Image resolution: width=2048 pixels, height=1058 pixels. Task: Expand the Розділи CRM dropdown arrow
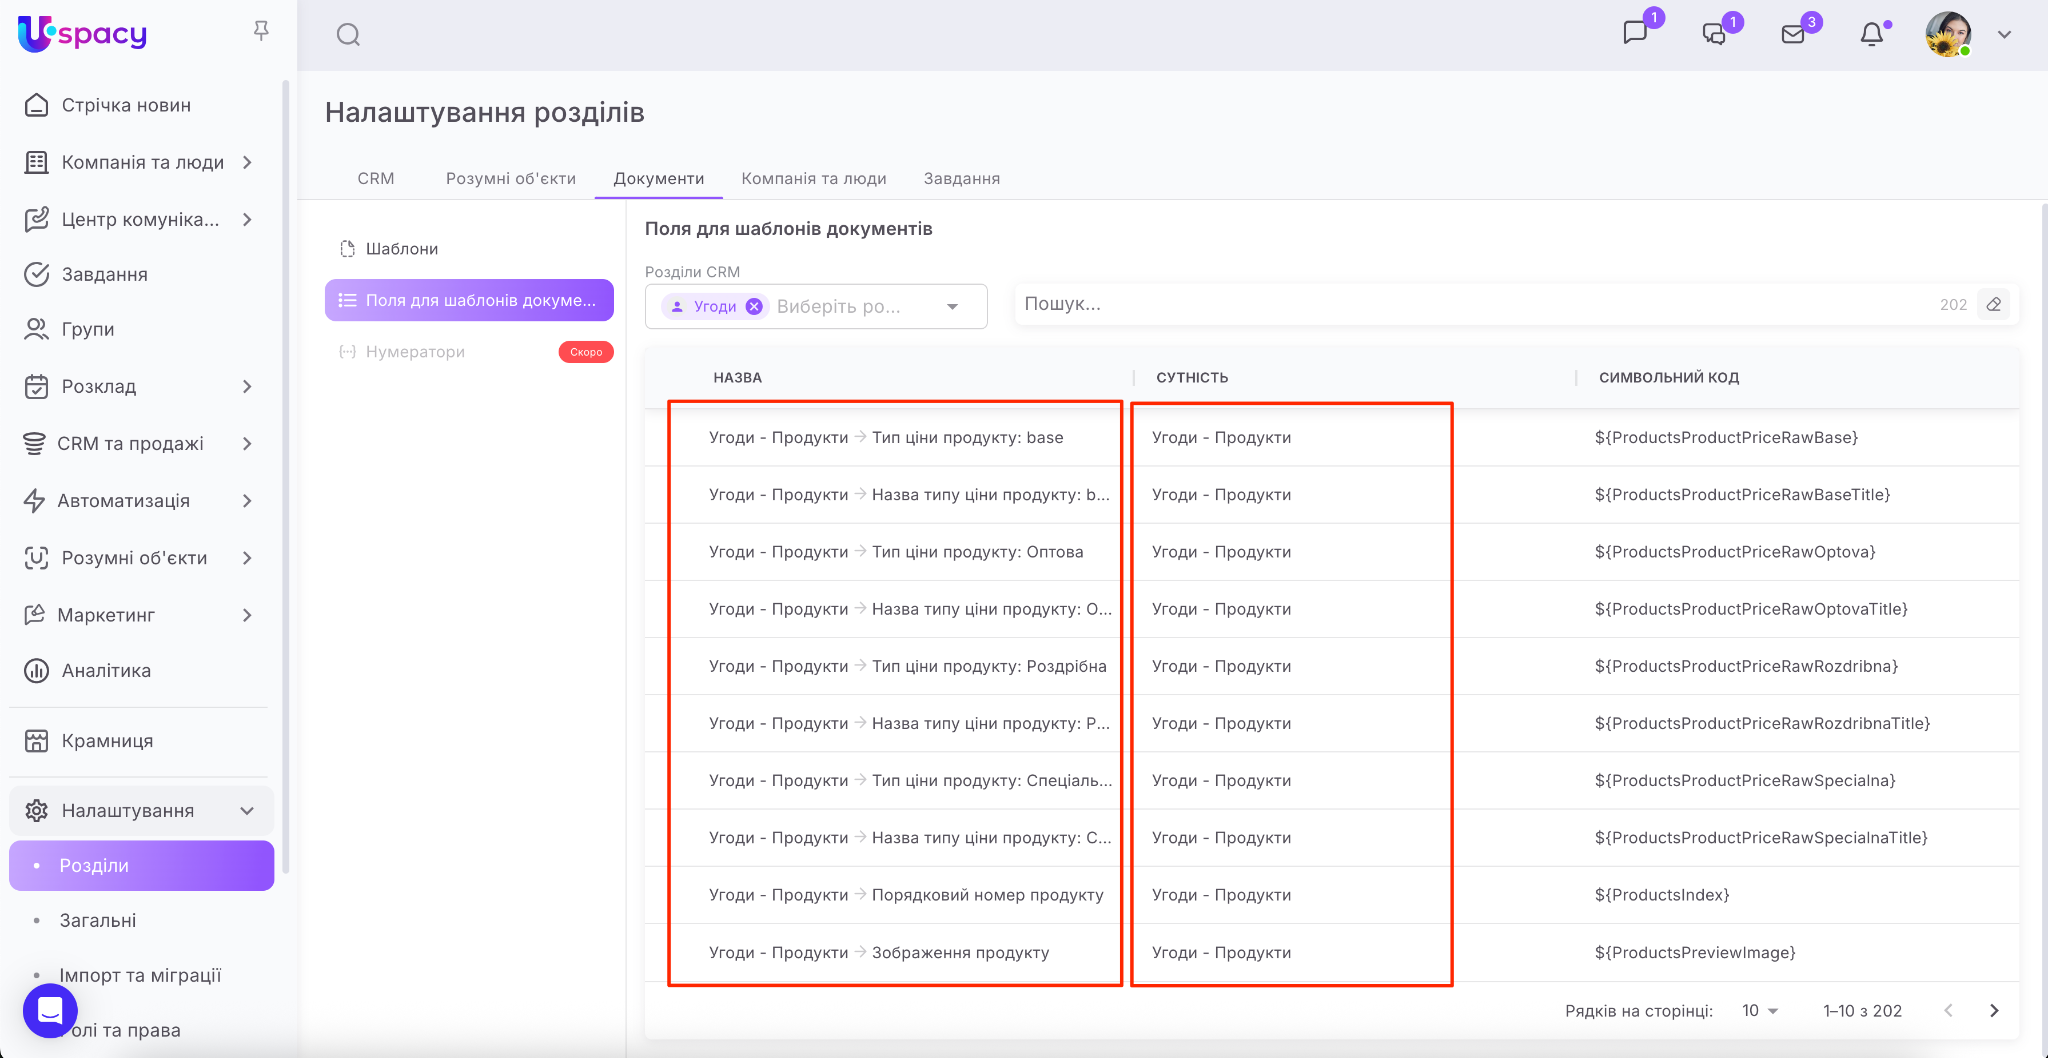(x=952, y=307)
